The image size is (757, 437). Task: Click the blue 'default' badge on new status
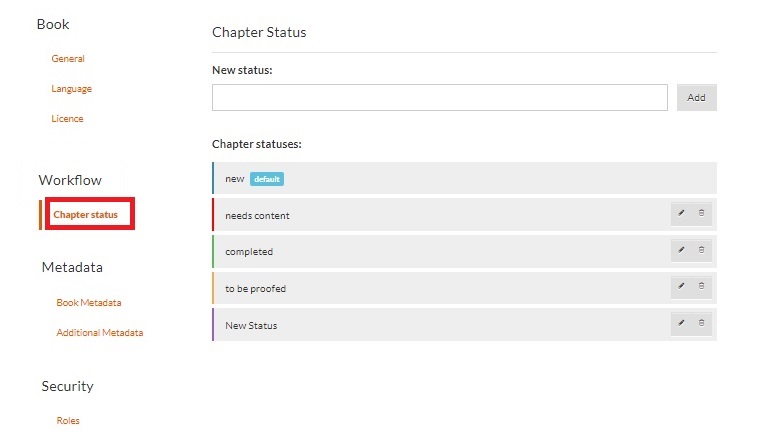[x=267, y=179]
